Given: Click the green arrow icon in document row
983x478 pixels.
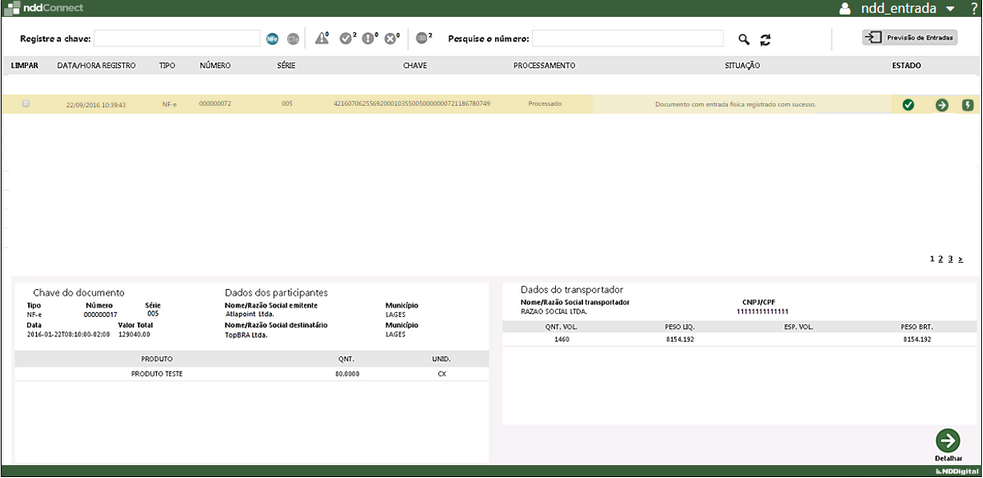Looking at the screenshot, I should coord(941,105).
